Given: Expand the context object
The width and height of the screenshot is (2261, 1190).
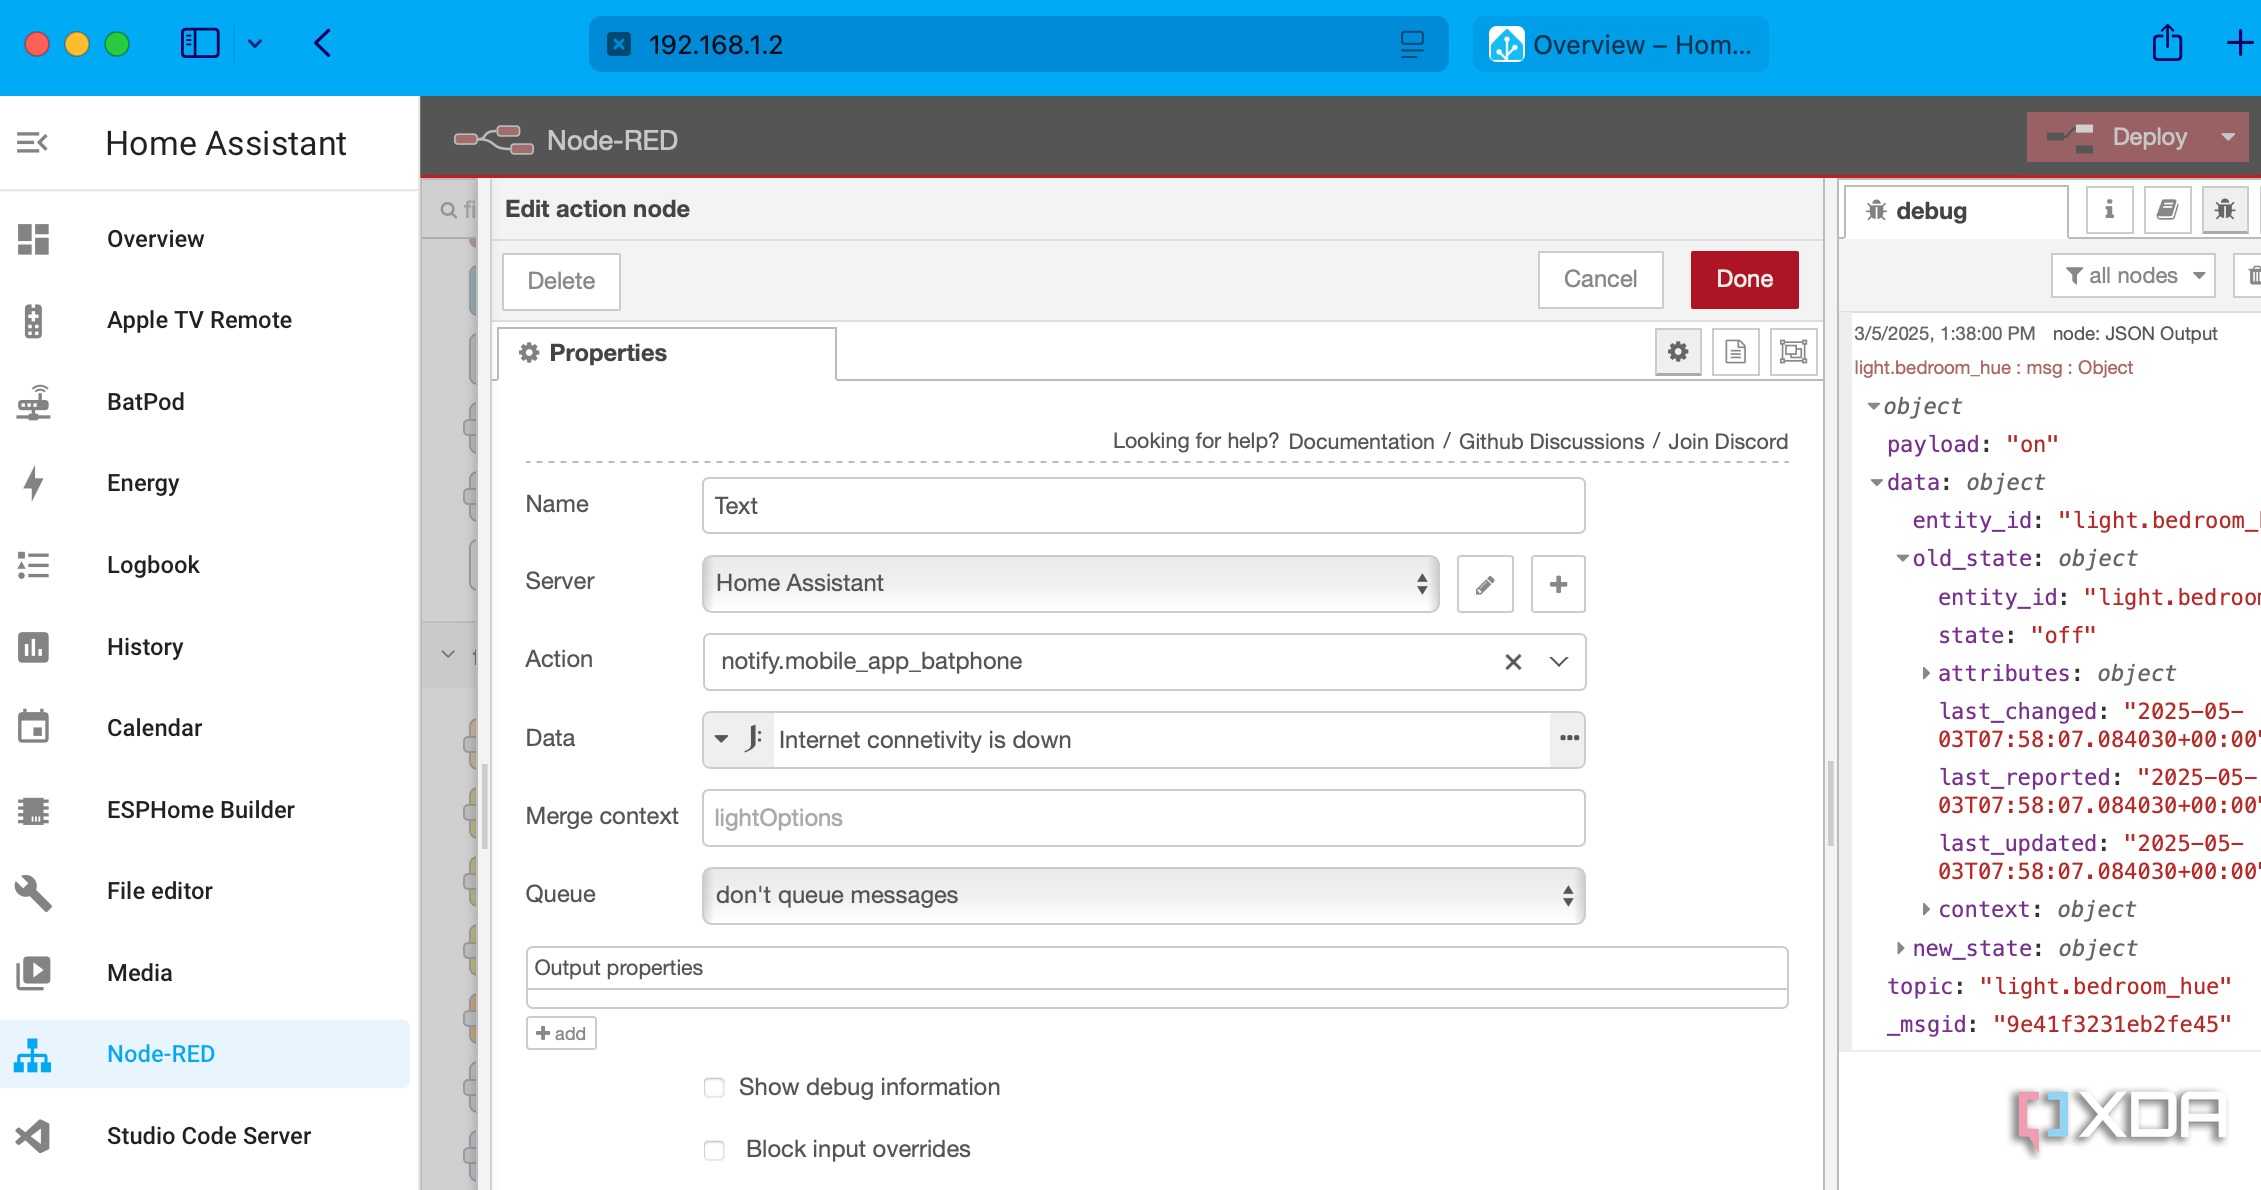Looking at the screenshot, I should pos(1926,909).
